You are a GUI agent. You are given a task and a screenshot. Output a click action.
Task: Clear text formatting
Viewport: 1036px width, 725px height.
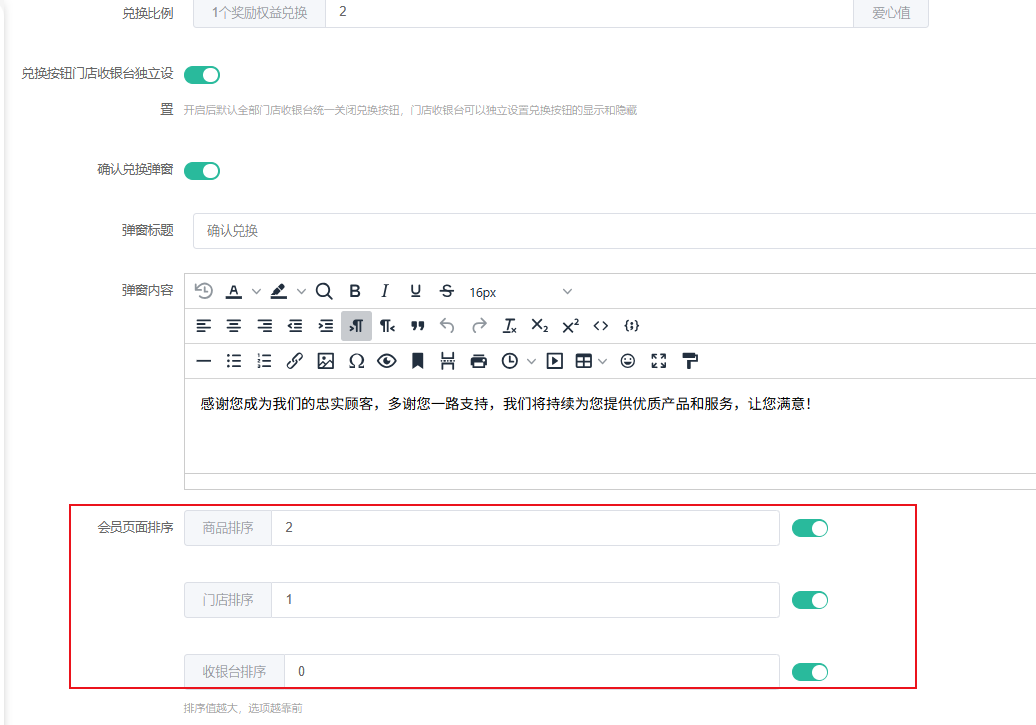click(509, 326)
